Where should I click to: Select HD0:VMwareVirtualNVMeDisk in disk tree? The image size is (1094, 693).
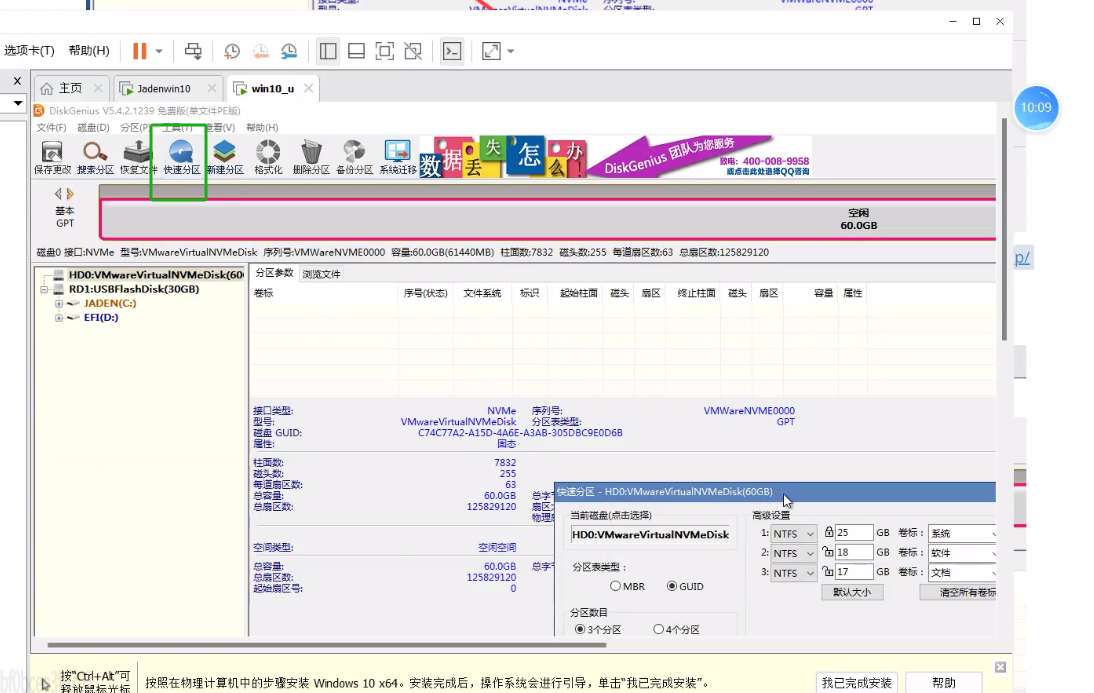click(156, 275)
